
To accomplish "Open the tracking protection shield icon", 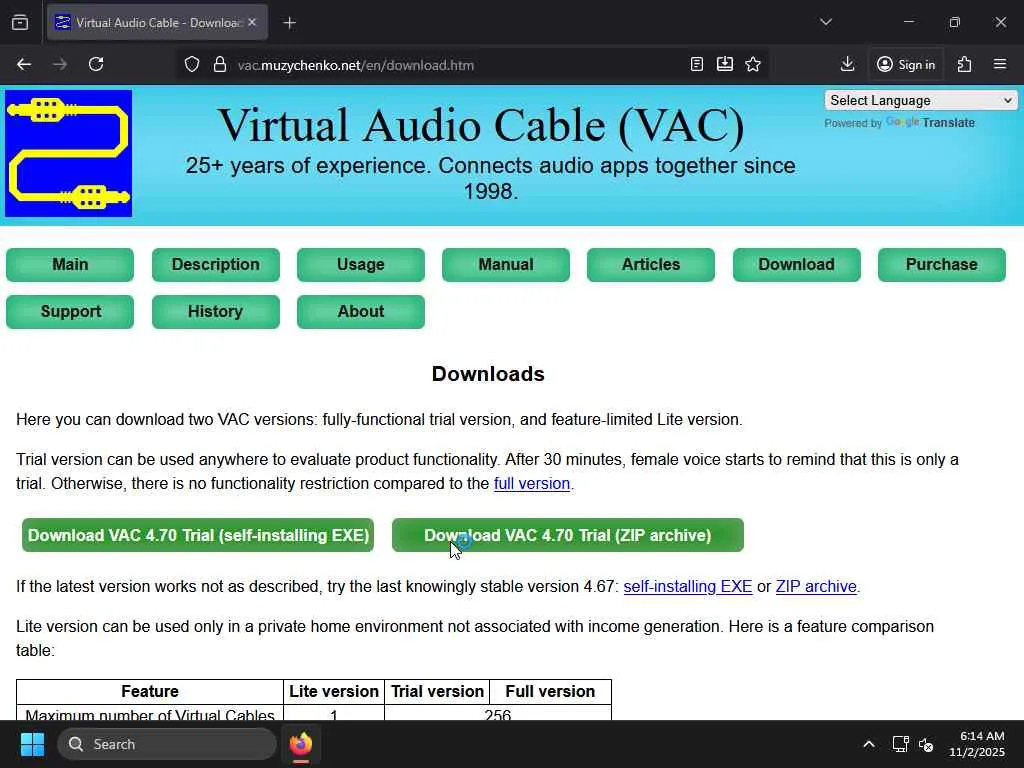I will (191, 65).
